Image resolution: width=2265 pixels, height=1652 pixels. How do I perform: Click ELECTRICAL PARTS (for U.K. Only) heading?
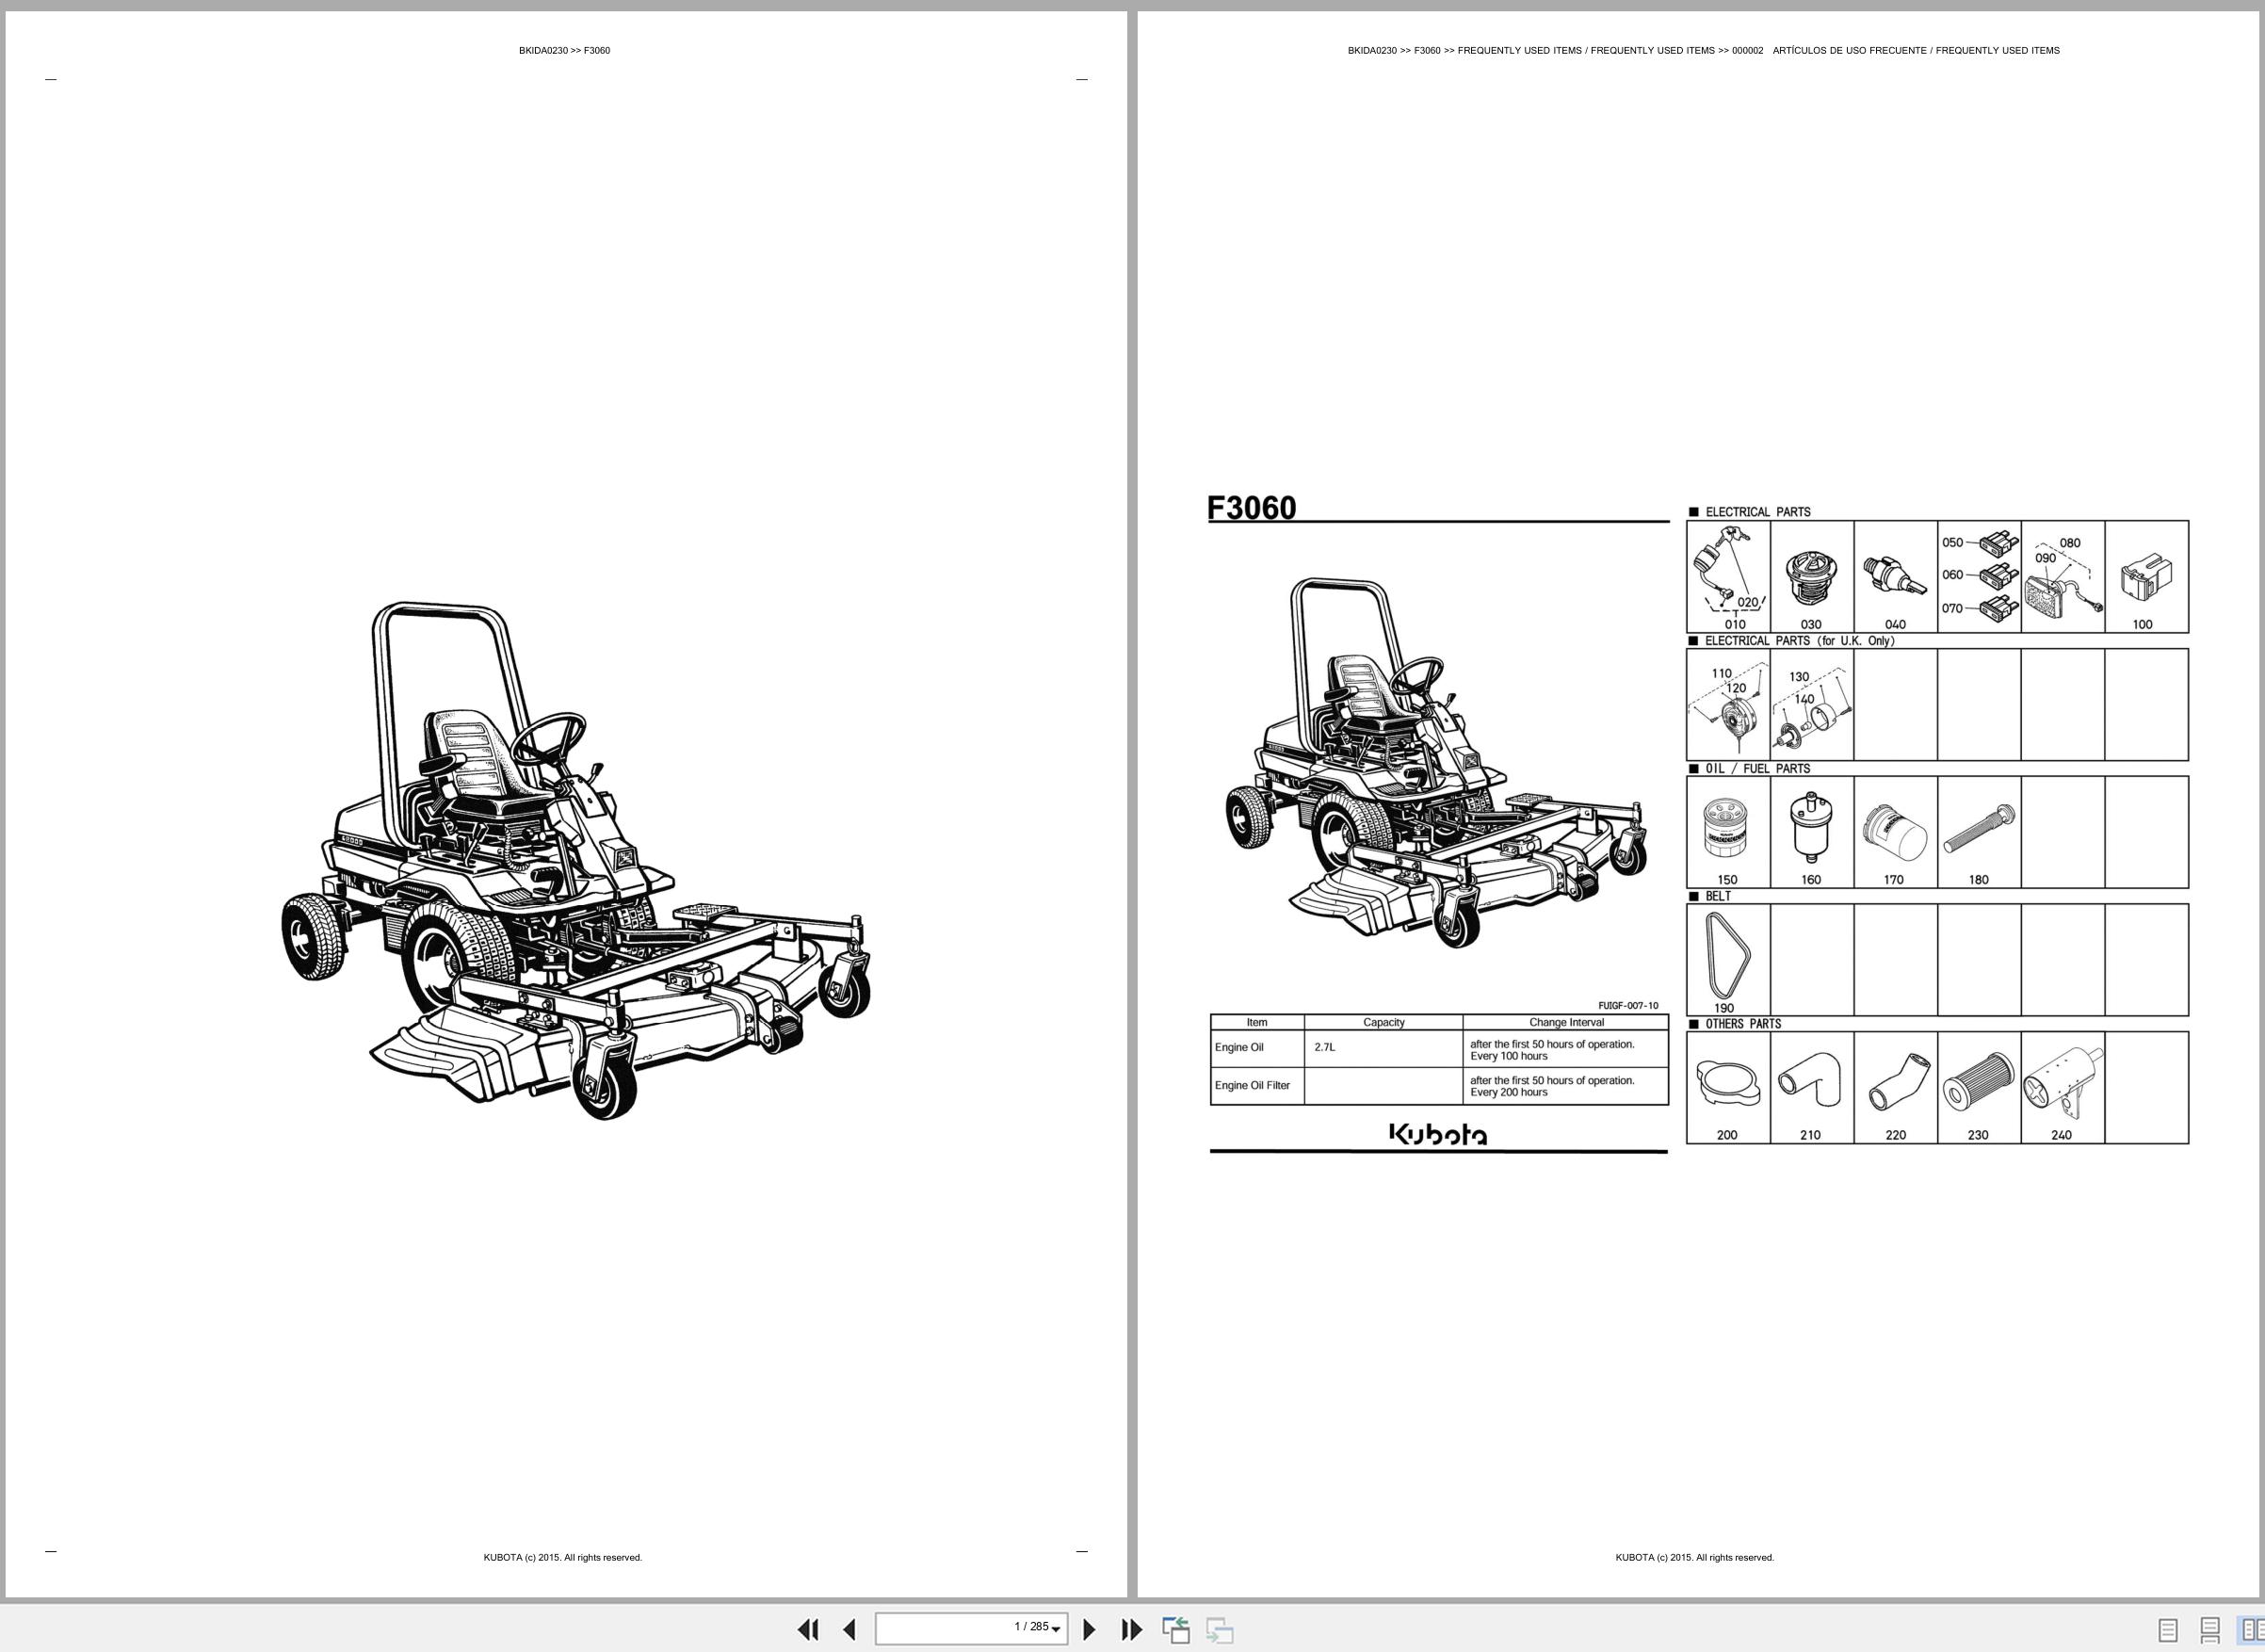[x=1799, y=641]
